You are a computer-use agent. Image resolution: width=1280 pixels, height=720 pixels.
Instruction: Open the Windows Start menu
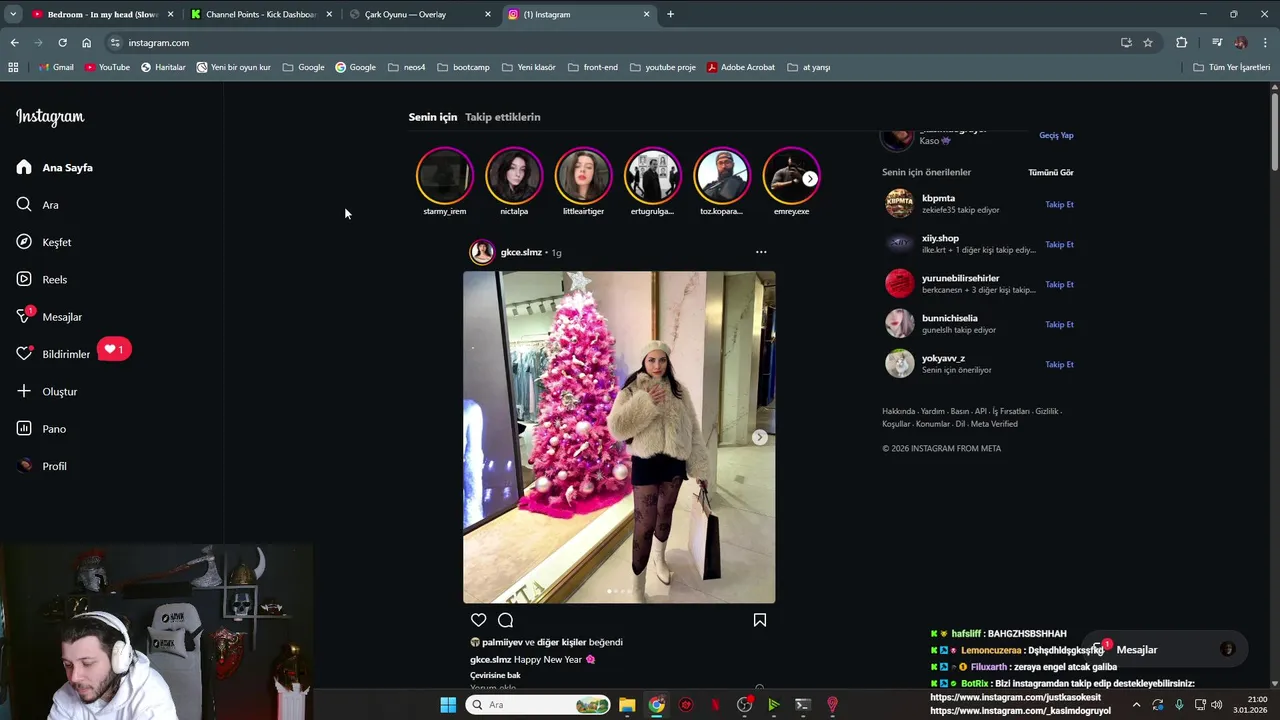pyautogui.click(x=448, y=705)
